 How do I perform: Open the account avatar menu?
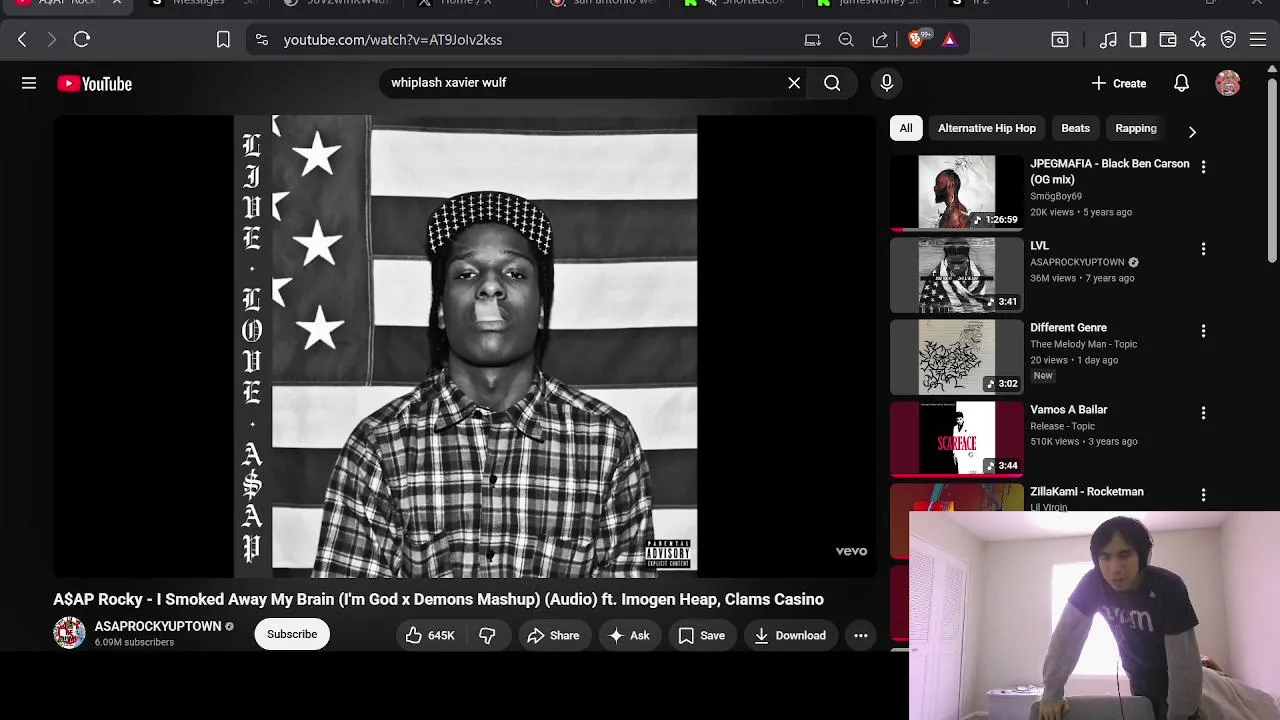click(1228, 83)
